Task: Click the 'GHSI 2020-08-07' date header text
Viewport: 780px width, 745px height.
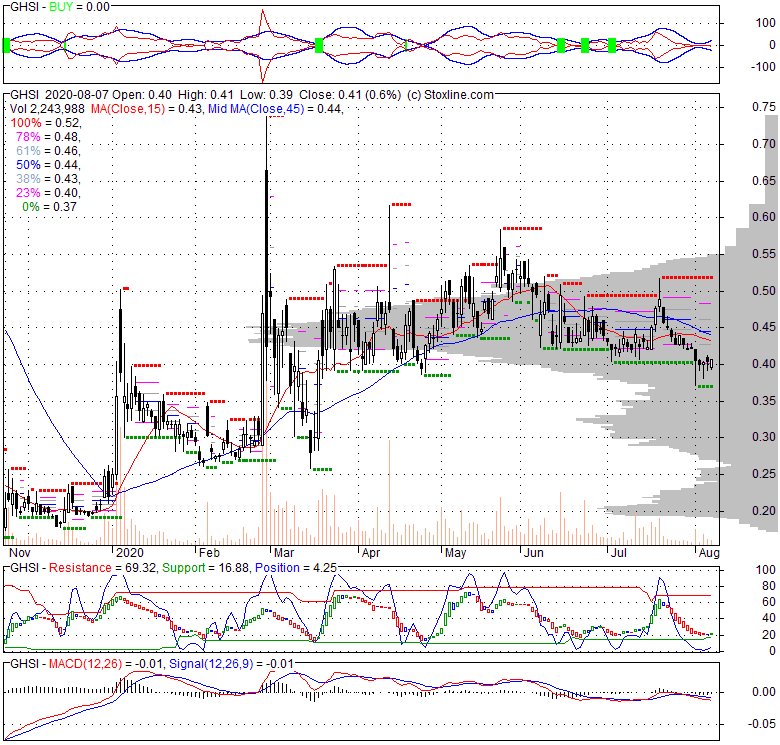Action: (x=59, y=94)
